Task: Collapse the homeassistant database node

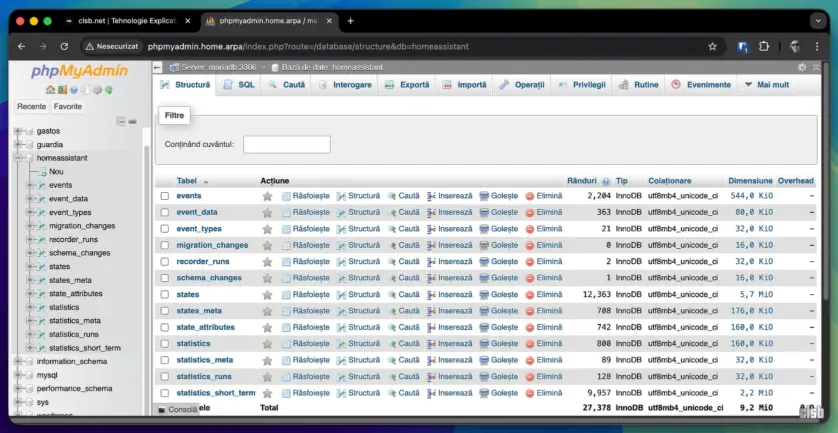Action: click(17, 158)
